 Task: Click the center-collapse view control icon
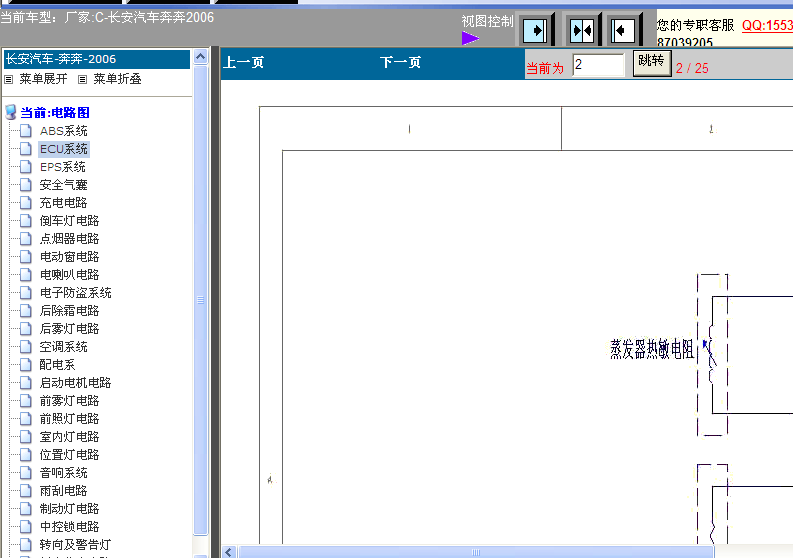(x=582, y=31)
